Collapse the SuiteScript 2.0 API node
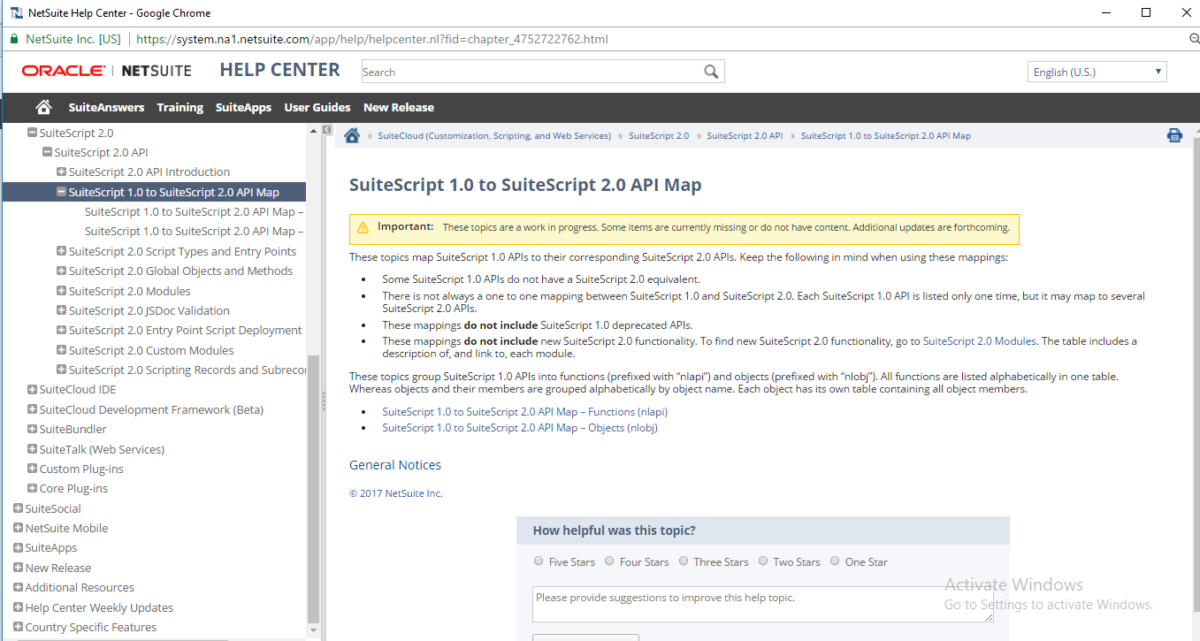1200x641 pixels. [46, 152]
